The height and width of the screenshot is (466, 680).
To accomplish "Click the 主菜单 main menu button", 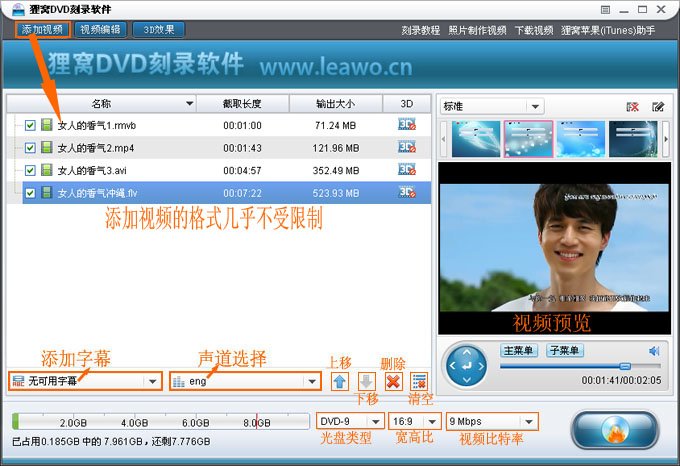I will (519, 350).
